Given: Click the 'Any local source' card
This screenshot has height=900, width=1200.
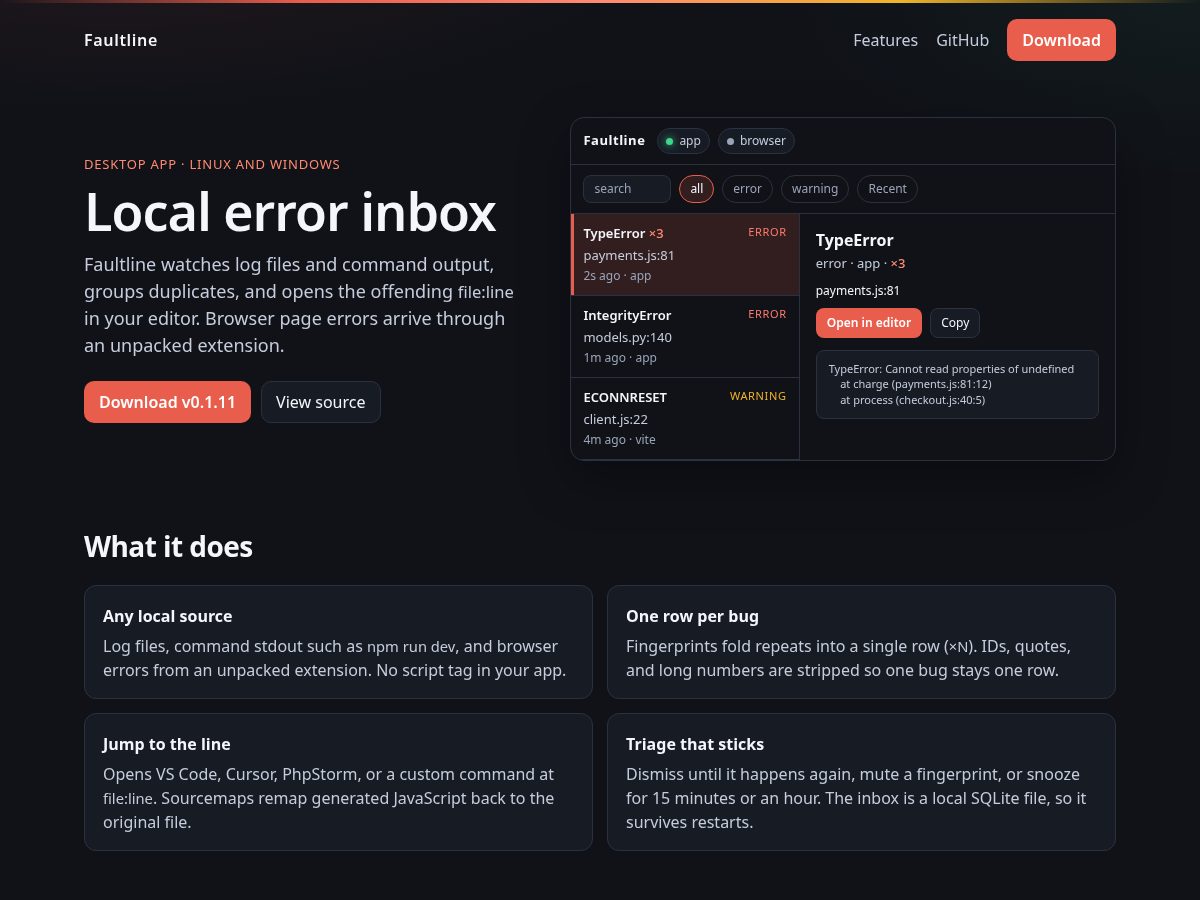Looking at the screenshot, I should pyautogui.click(x=338, y=642).
